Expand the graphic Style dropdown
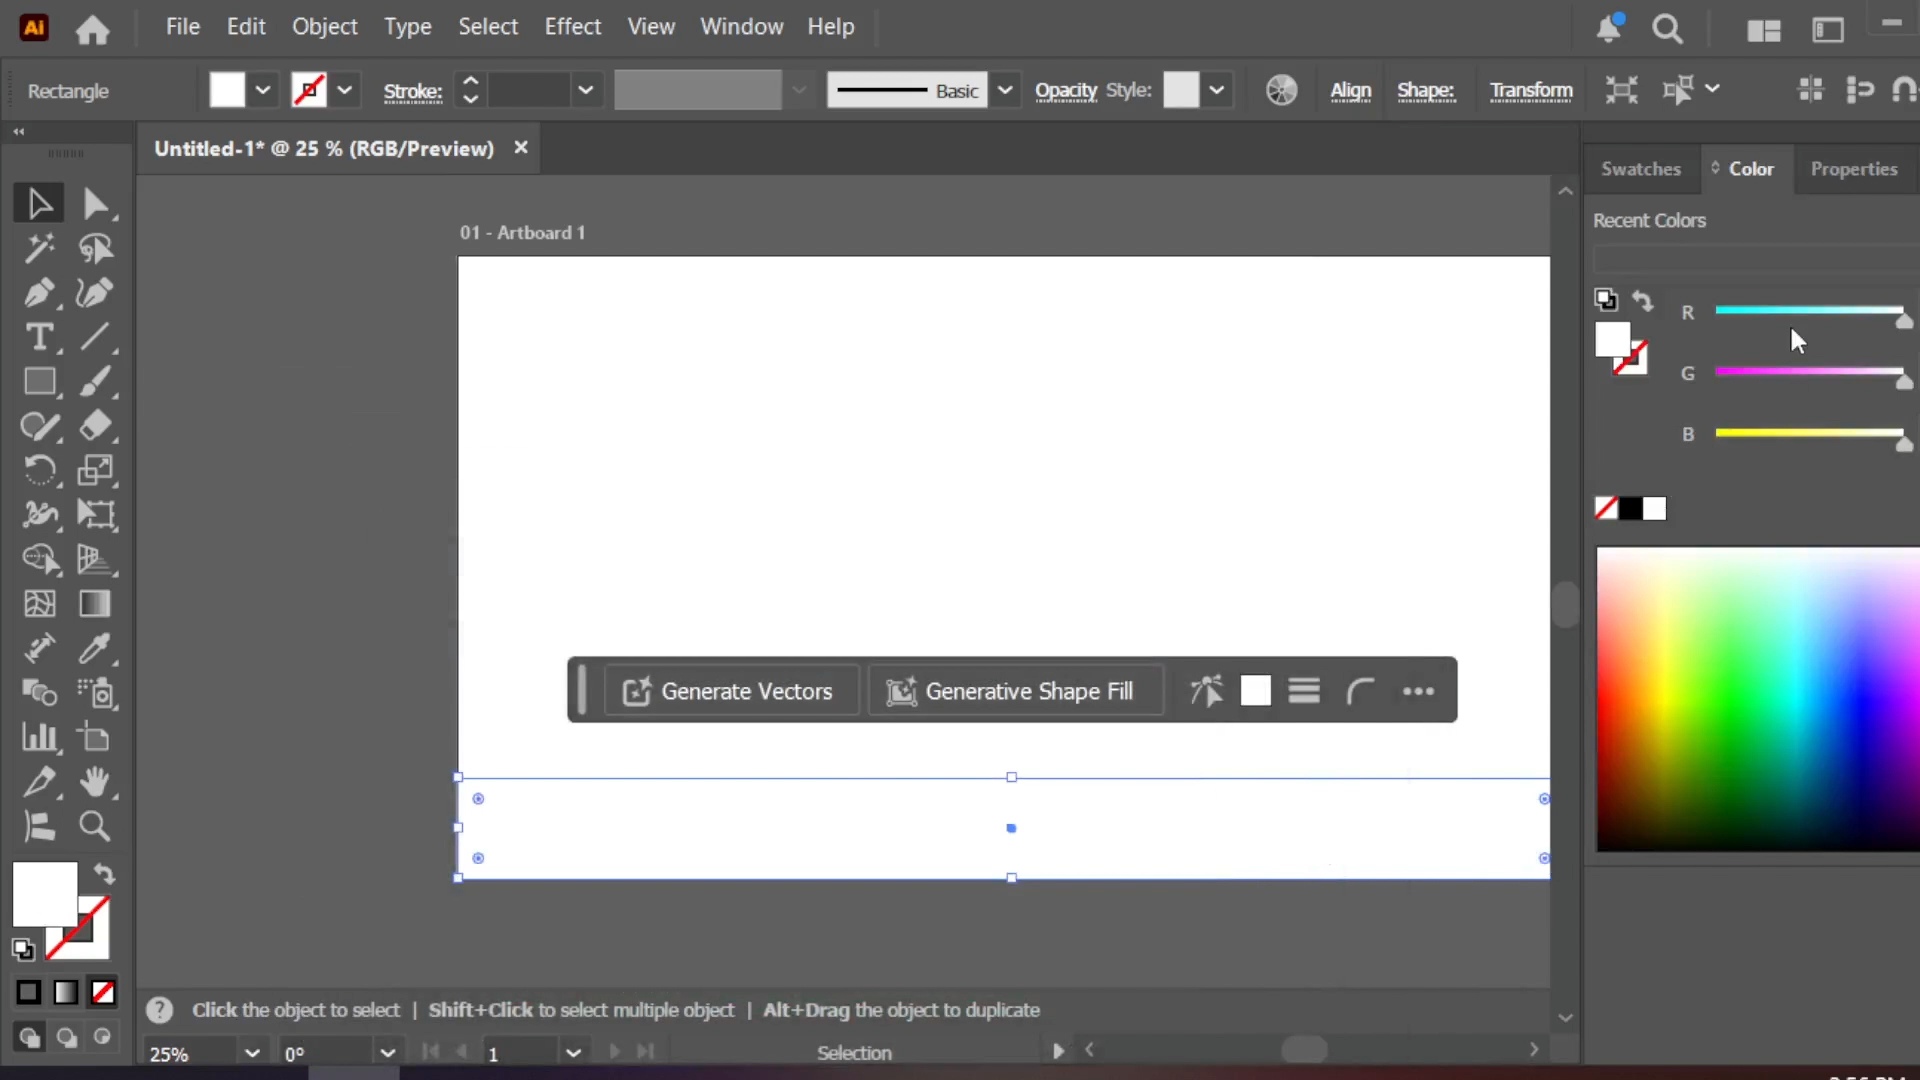The height and width of the screenshot is (1080, 1920). [1216, 90]
